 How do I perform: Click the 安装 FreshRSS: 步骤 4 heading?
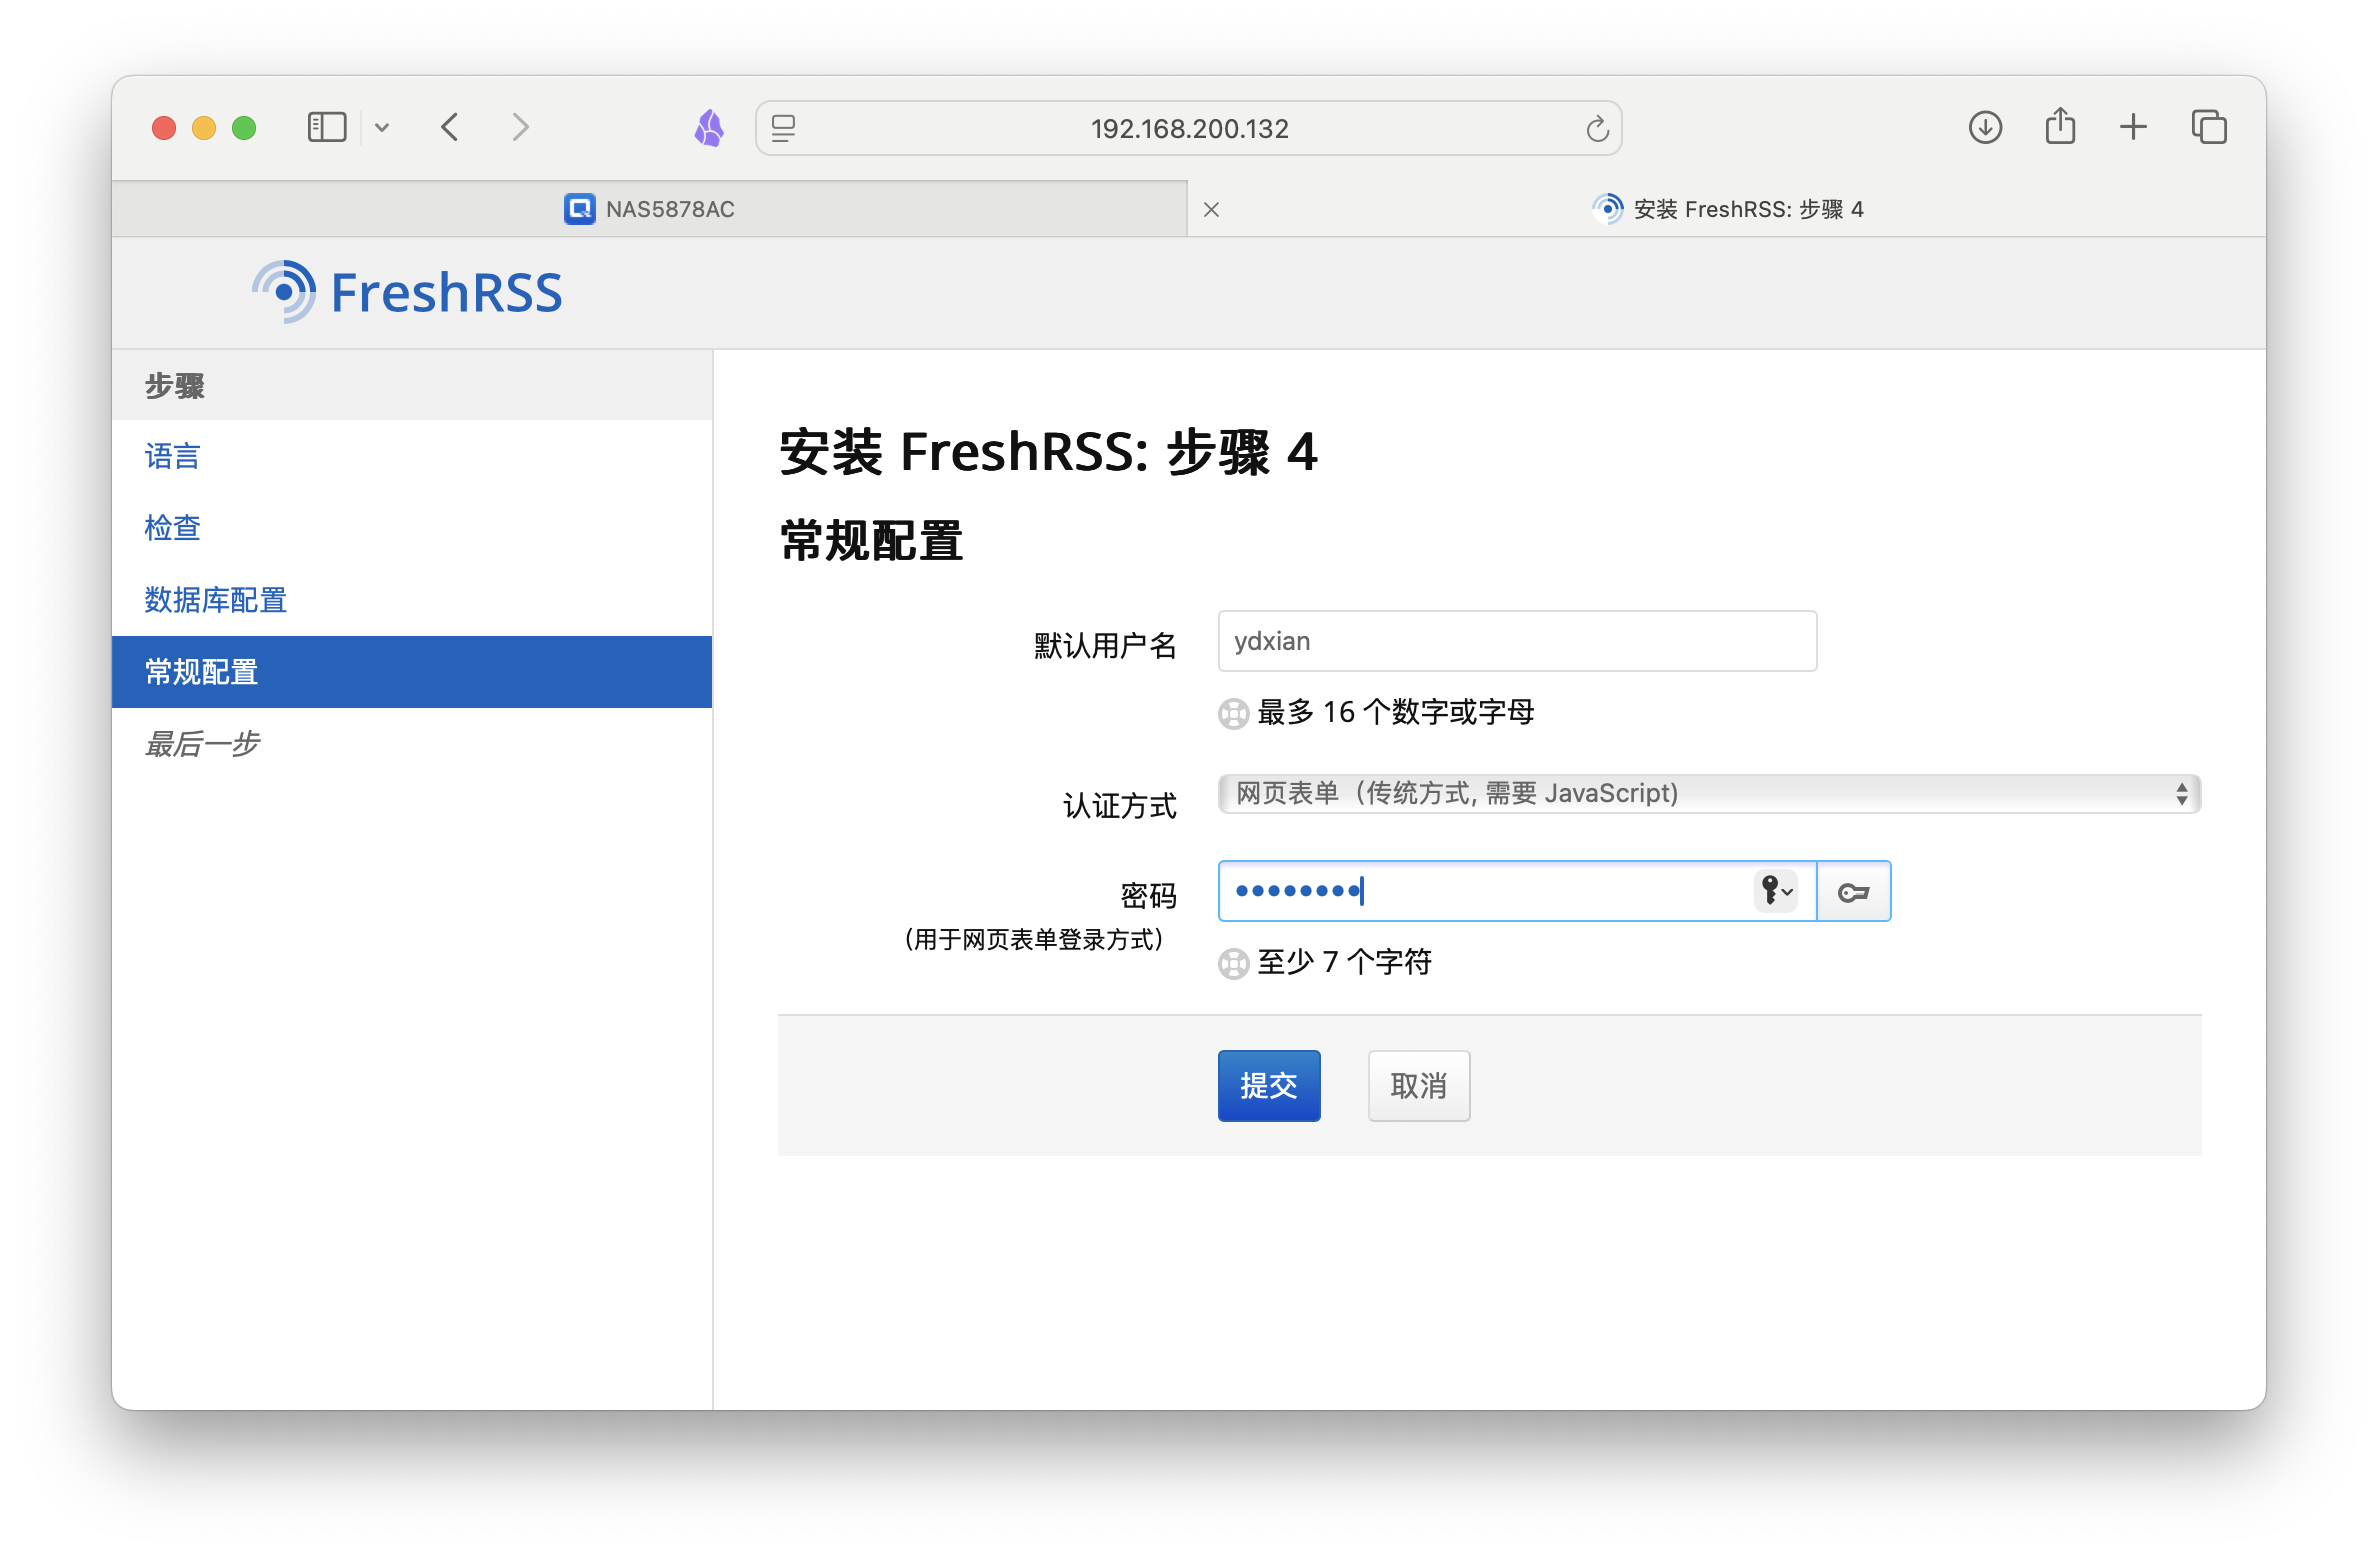[x=1049, y=452]
